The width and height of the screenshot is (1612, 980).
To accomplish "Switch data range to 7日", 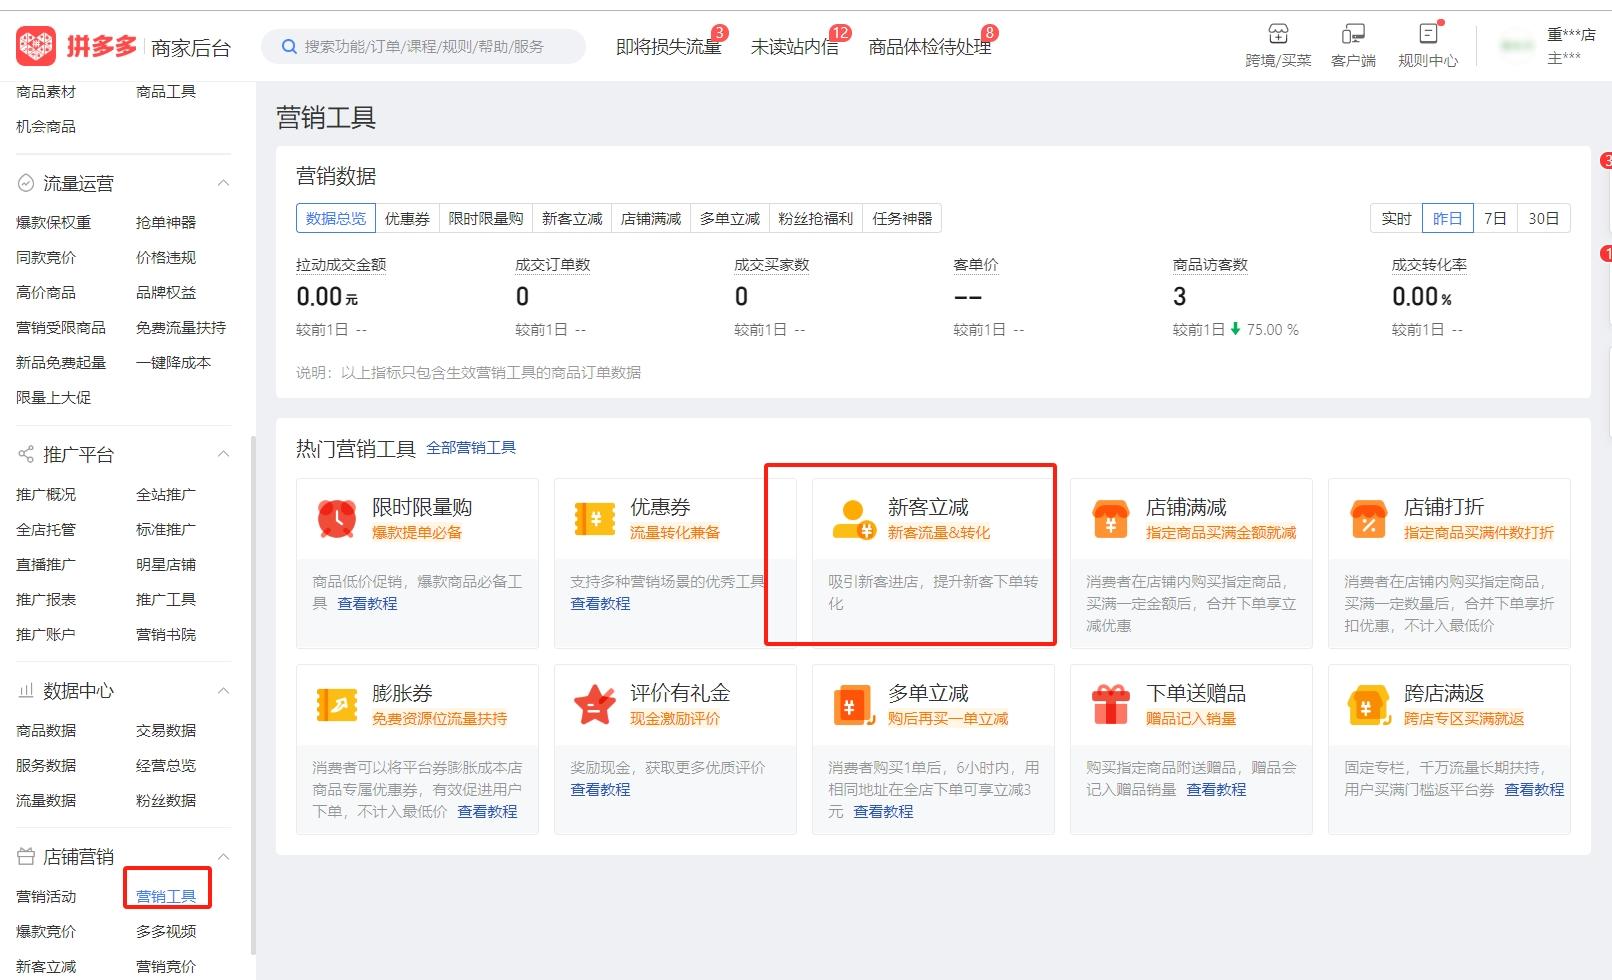I will [x=1495, y=217].
